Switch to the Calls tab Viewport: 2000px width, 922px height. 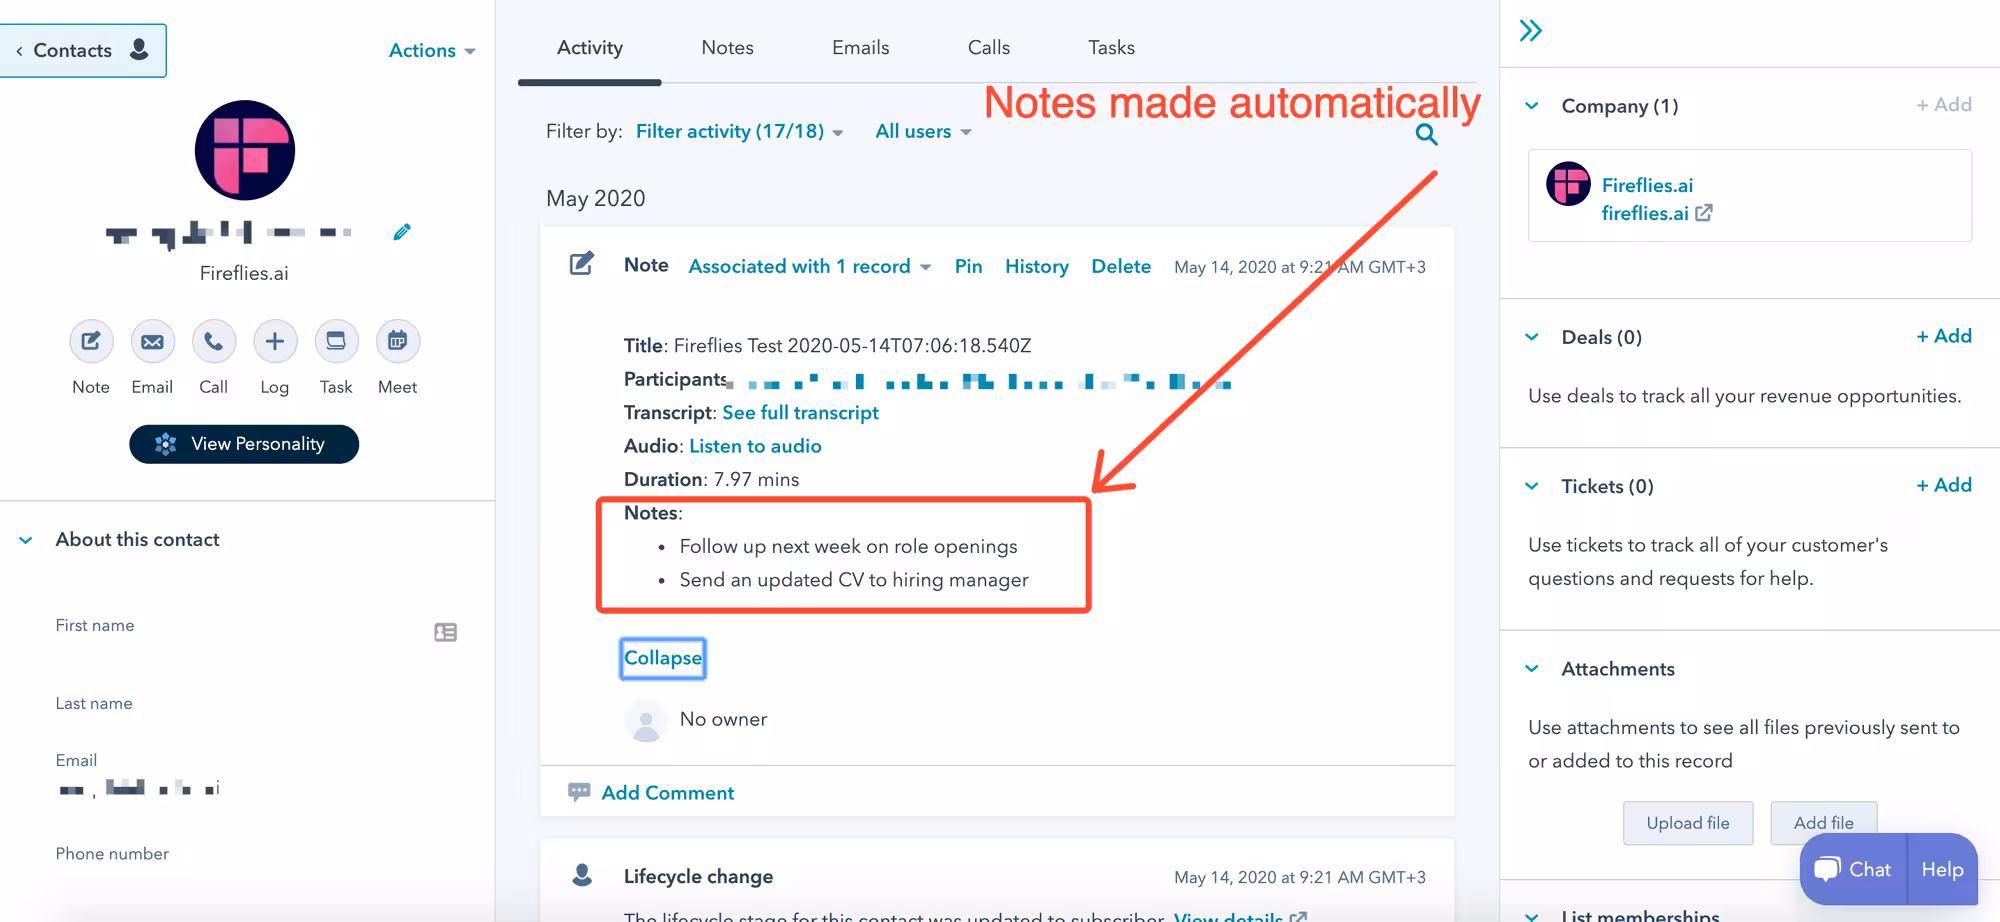coord(988,47)
